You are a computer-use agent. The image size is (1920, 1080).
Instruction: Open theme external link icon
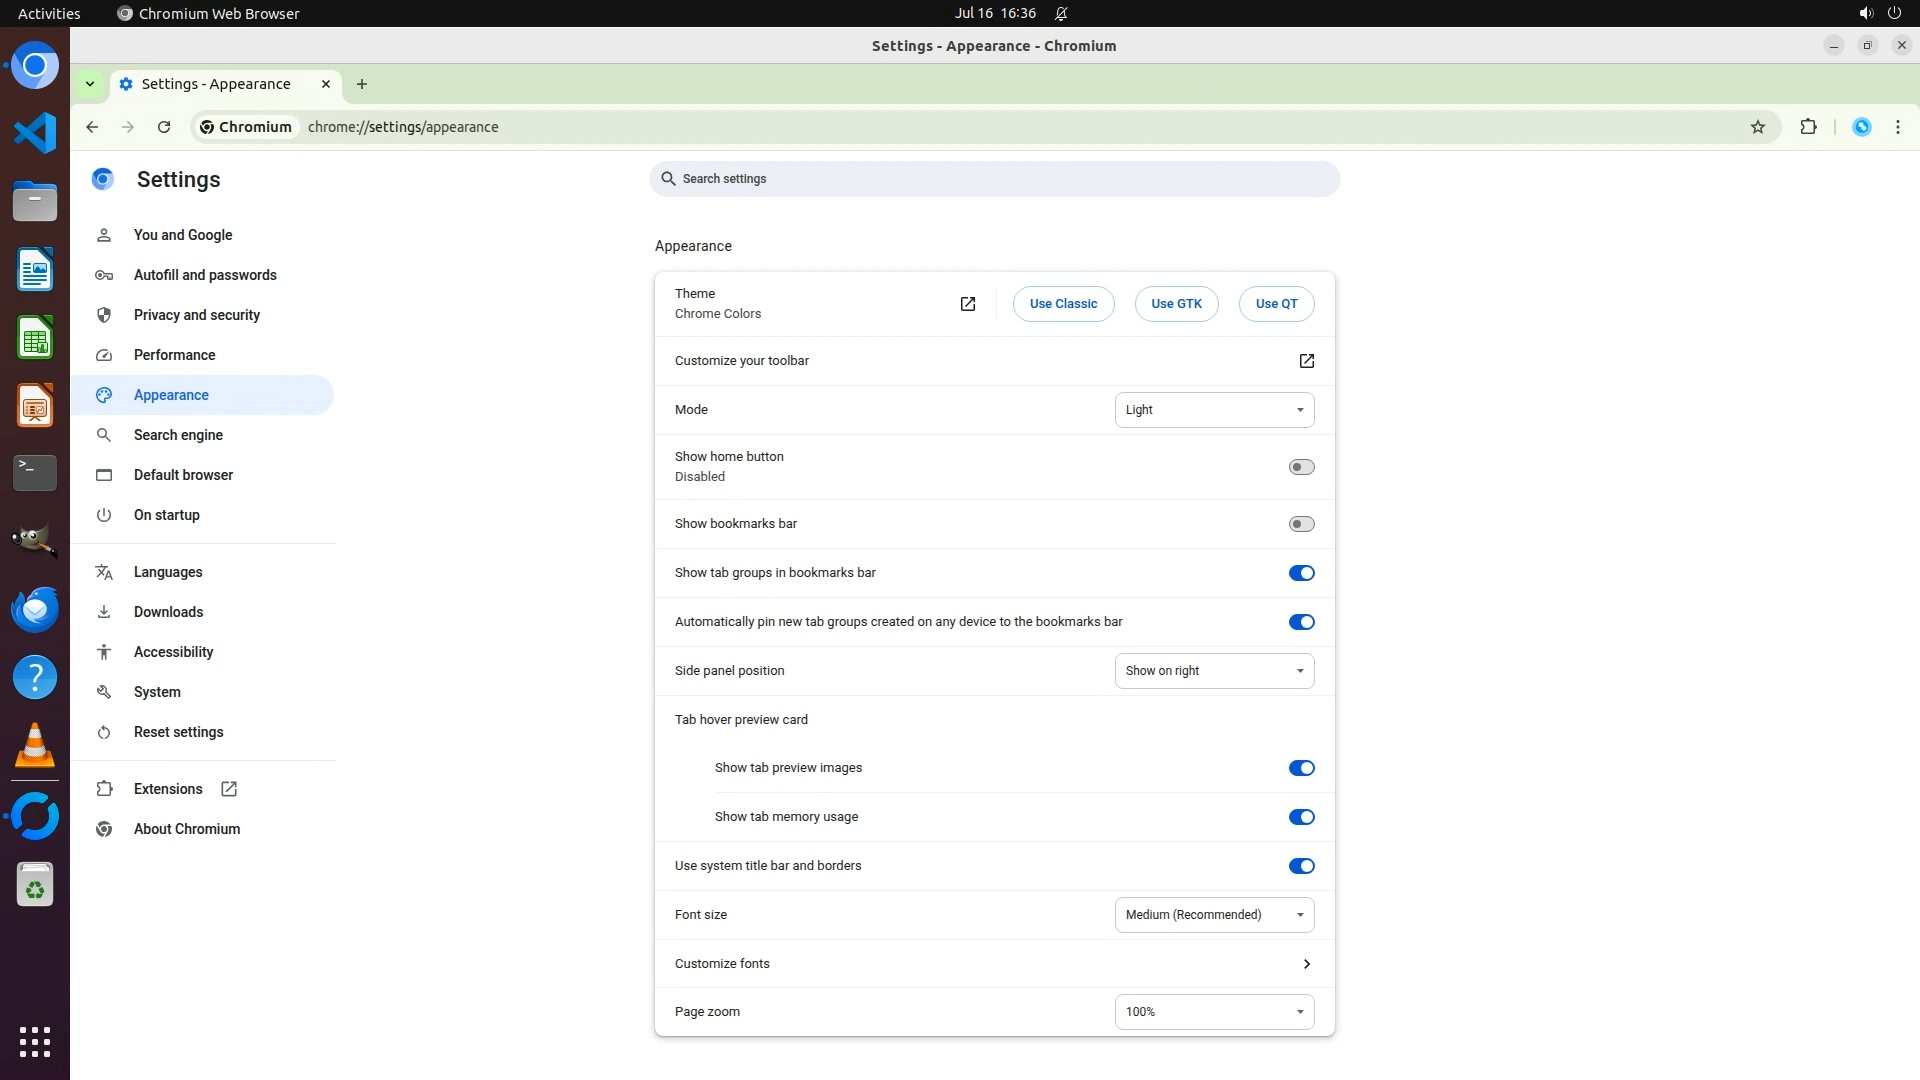click(967, 304)
